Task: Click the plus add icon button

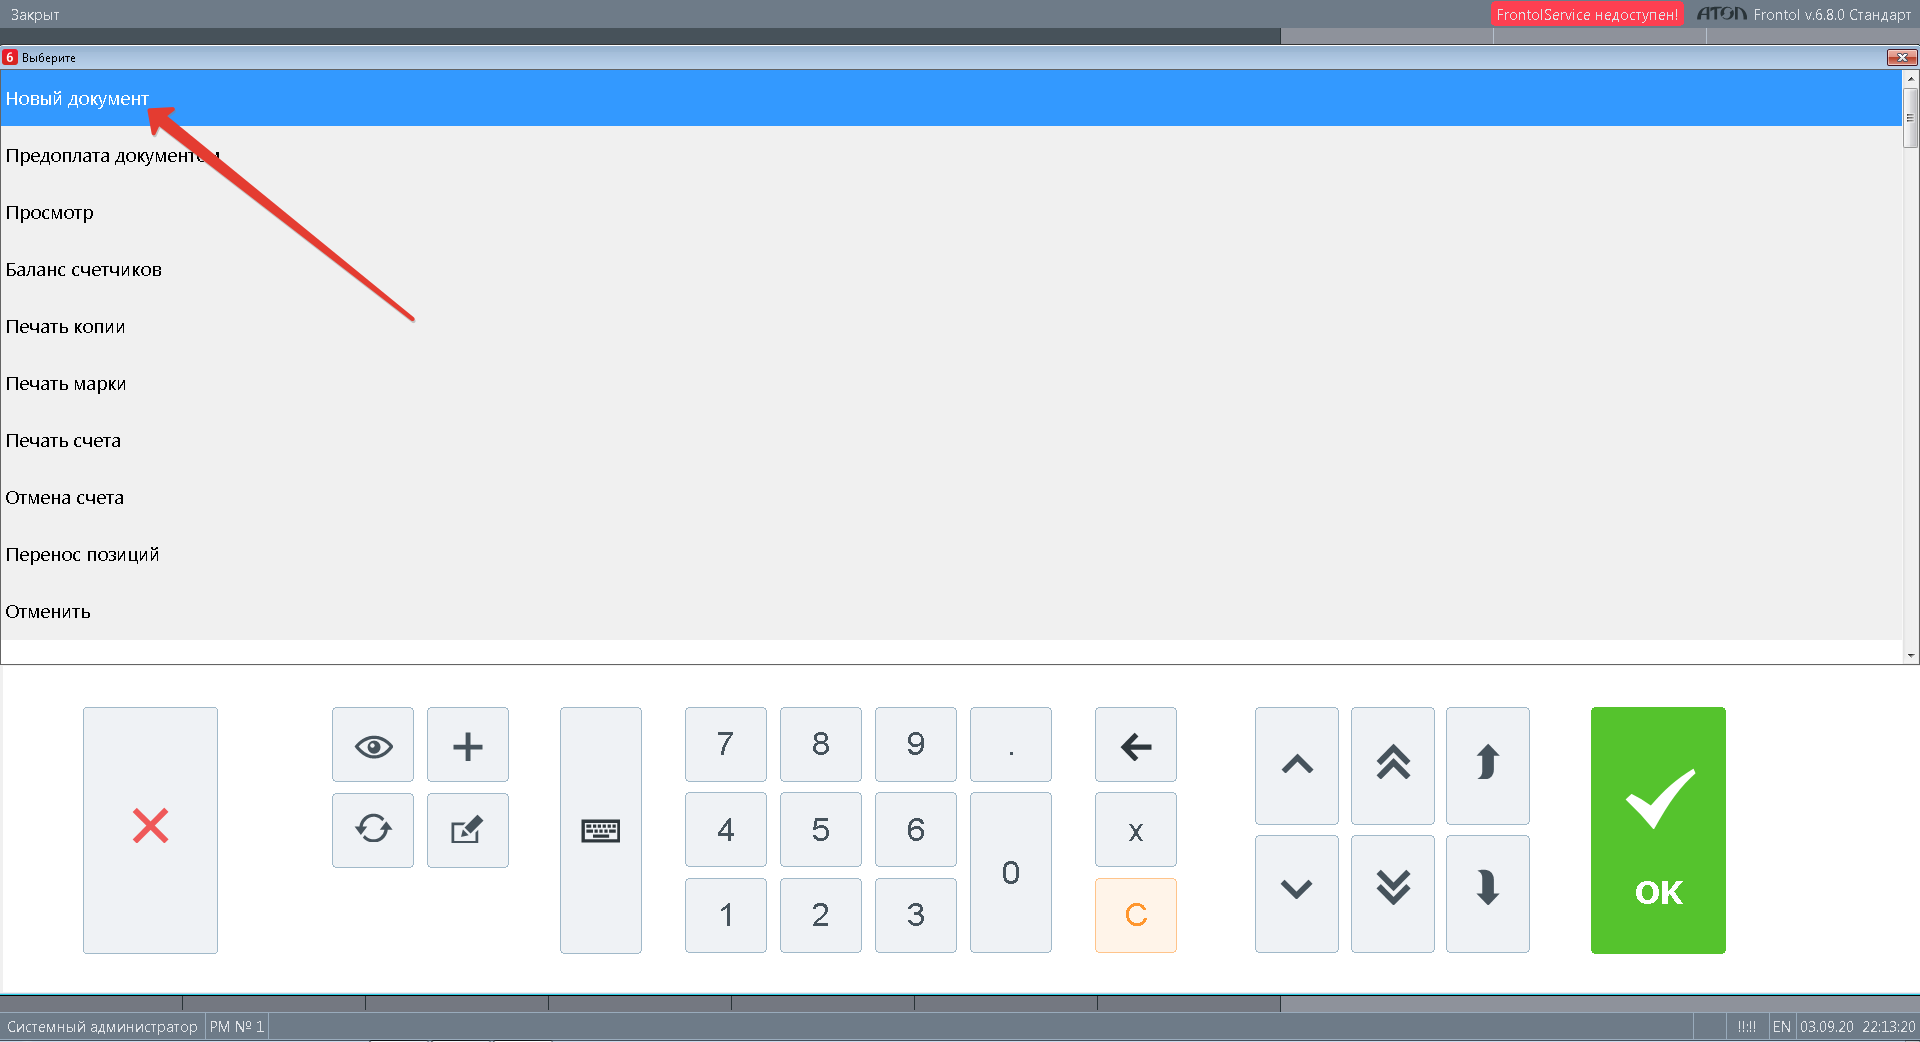Action: tap(468, 745)
